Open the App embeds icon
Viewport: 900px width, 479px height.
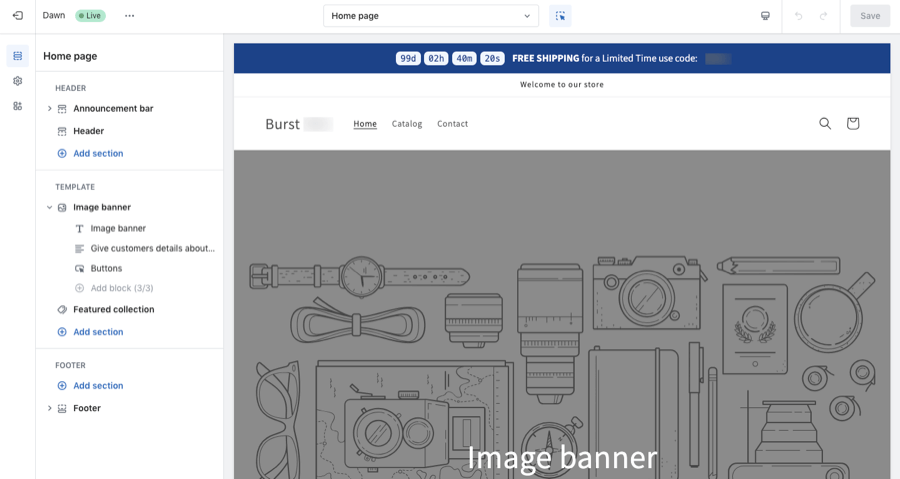click(17, 106)
